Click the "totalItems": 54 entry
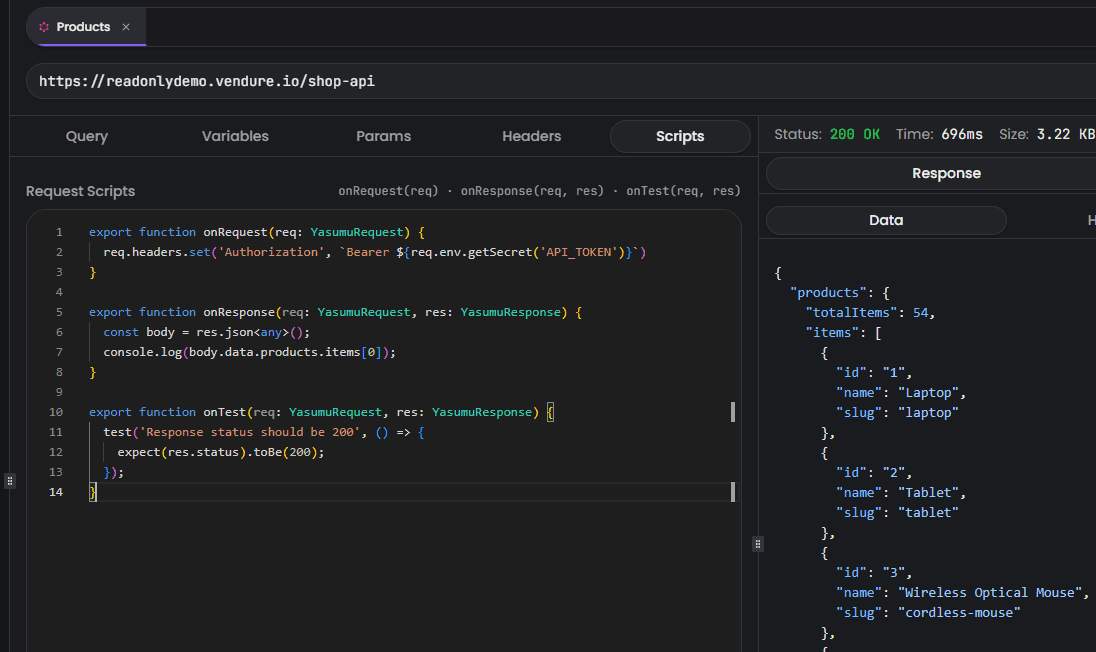1096x652 pixels. (870, 313)
